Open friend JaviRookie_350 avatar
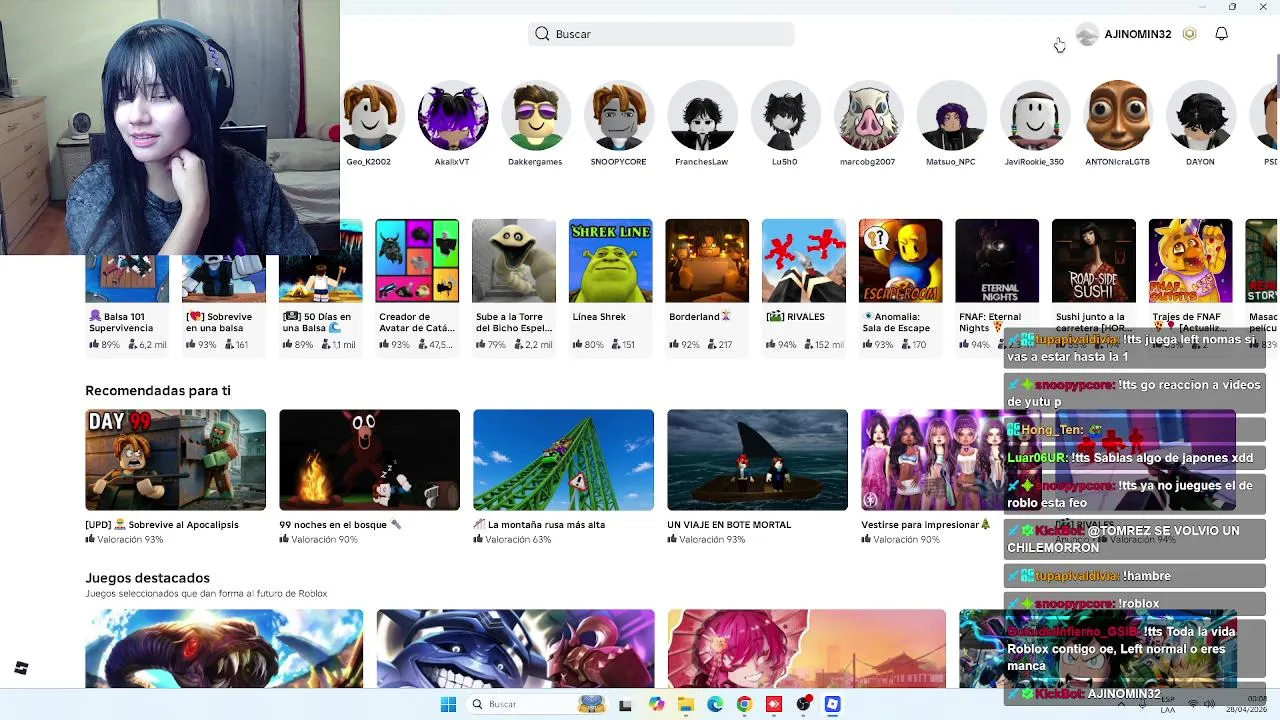 click(x=1034, y=115)
